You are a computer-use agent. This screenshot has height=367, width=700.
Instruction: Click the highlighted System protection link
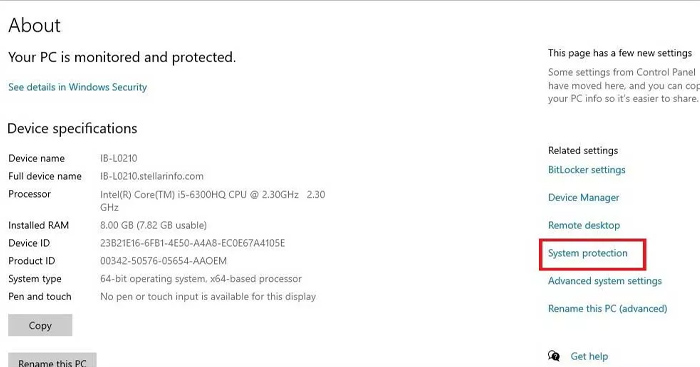(x=588, y=253)
